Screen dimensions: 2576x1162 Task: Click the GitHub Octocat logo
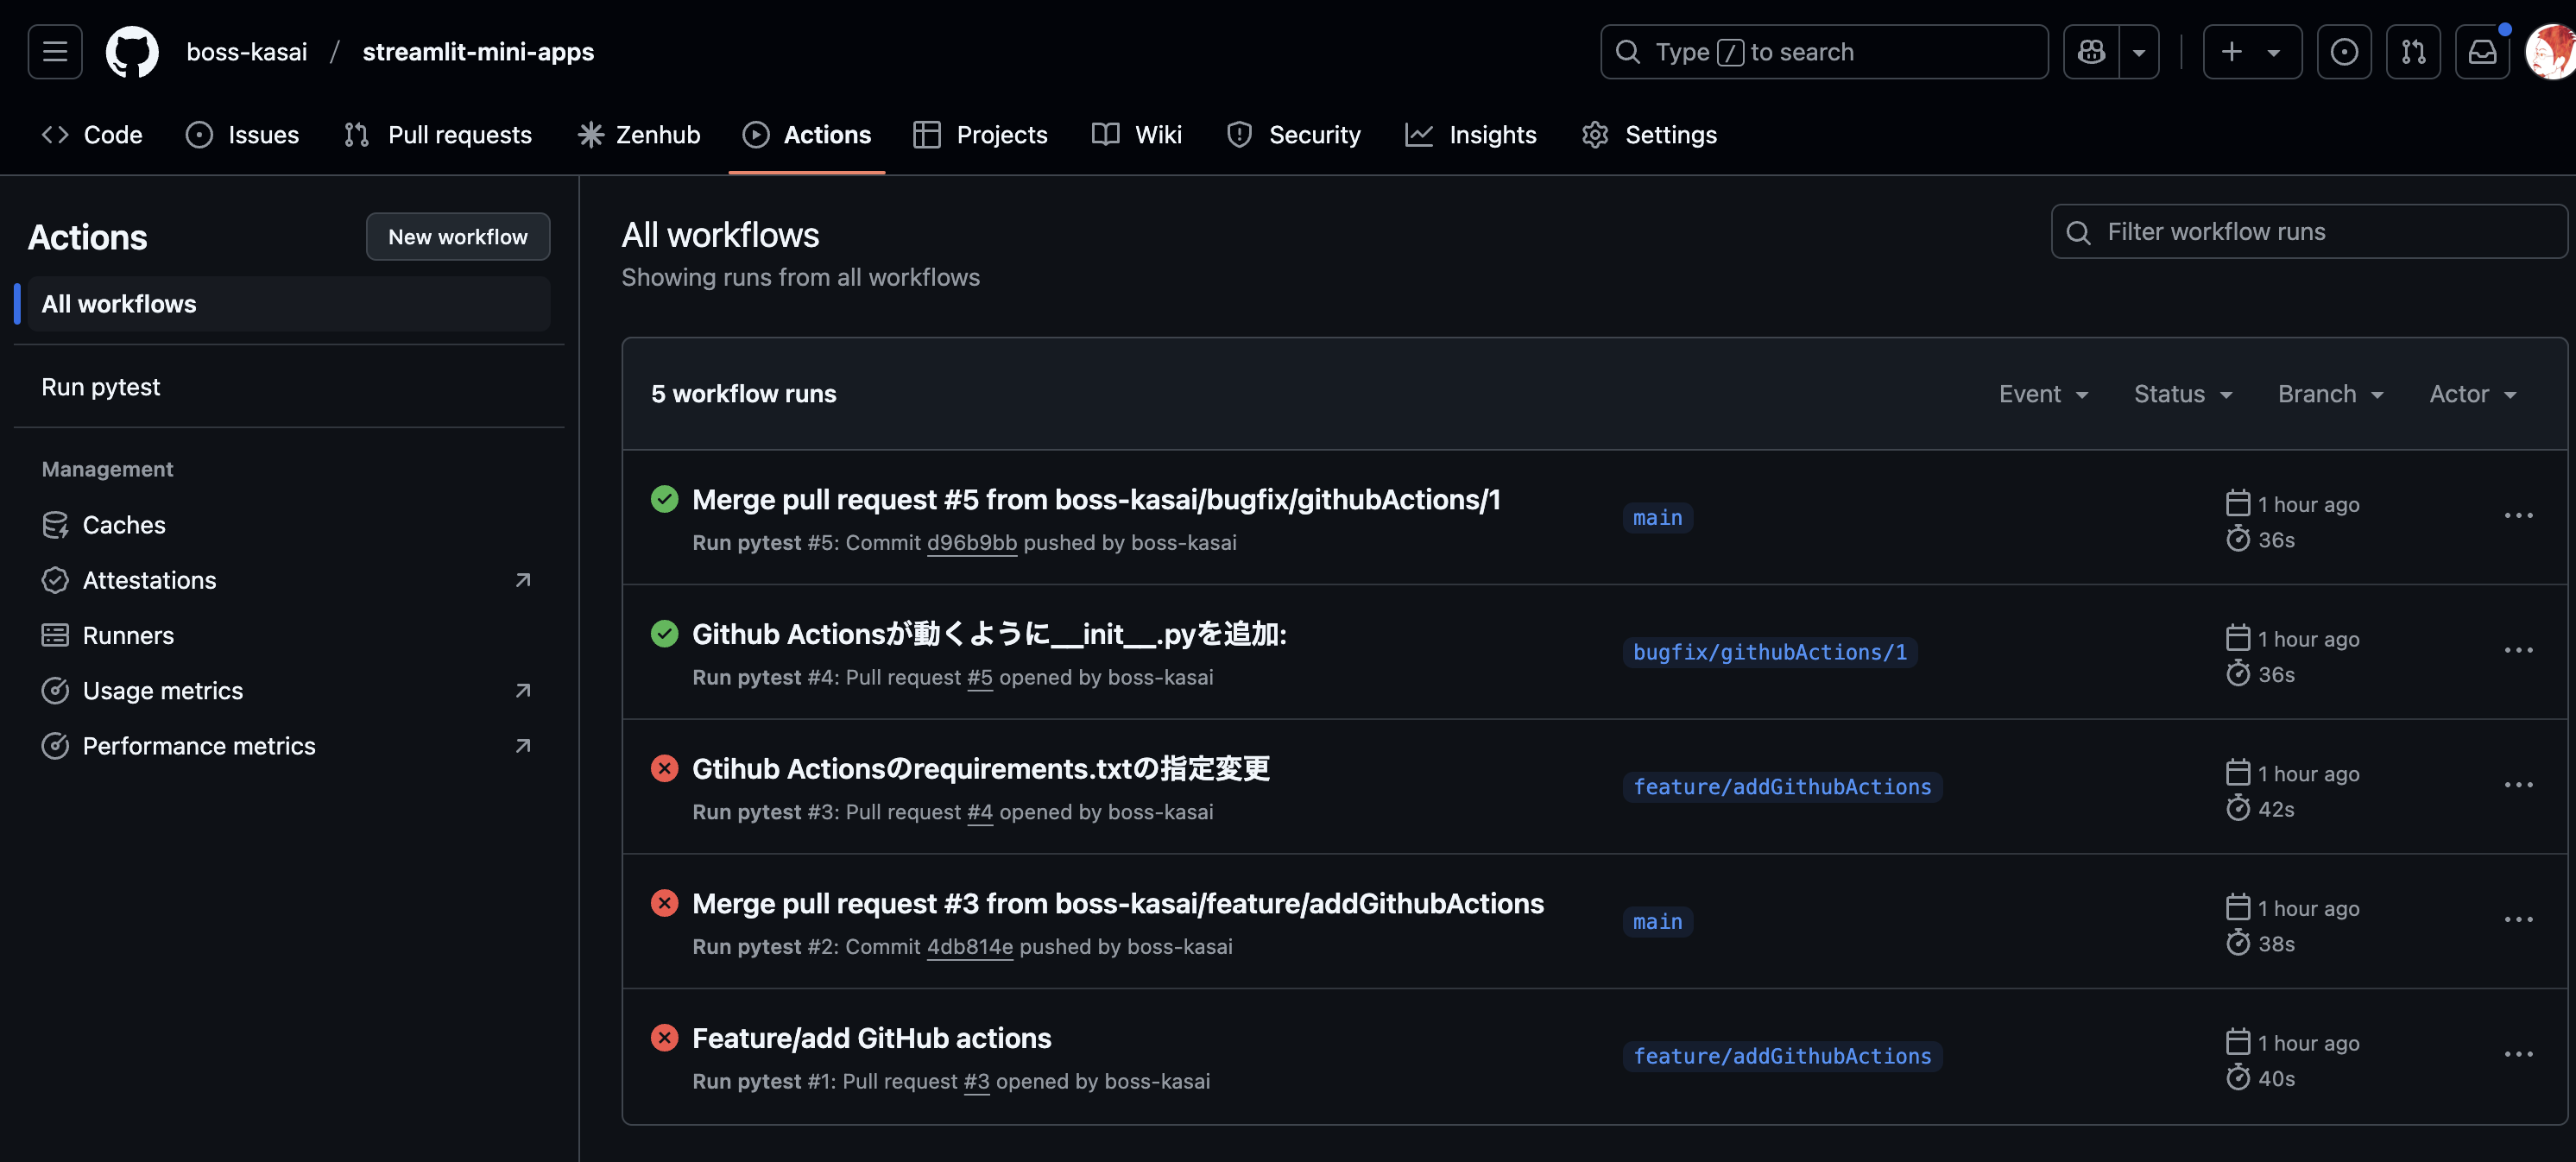[x=132, y=51]
